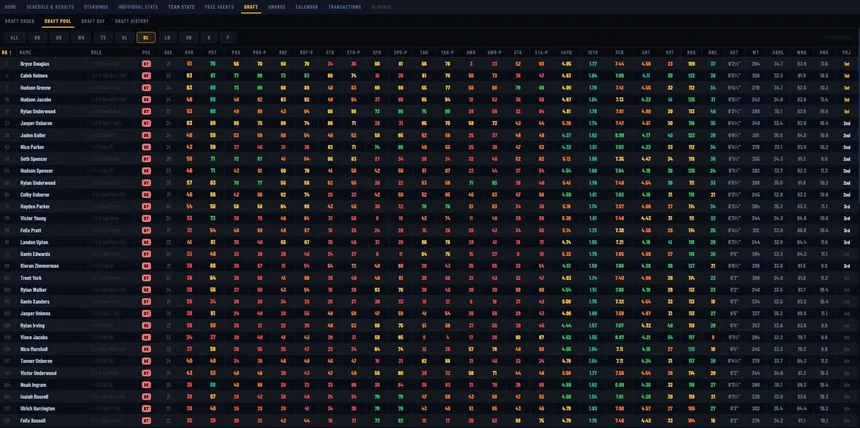Open Schedule & Results tab
This screenshot has width=860, height=428.
(50, 7)
